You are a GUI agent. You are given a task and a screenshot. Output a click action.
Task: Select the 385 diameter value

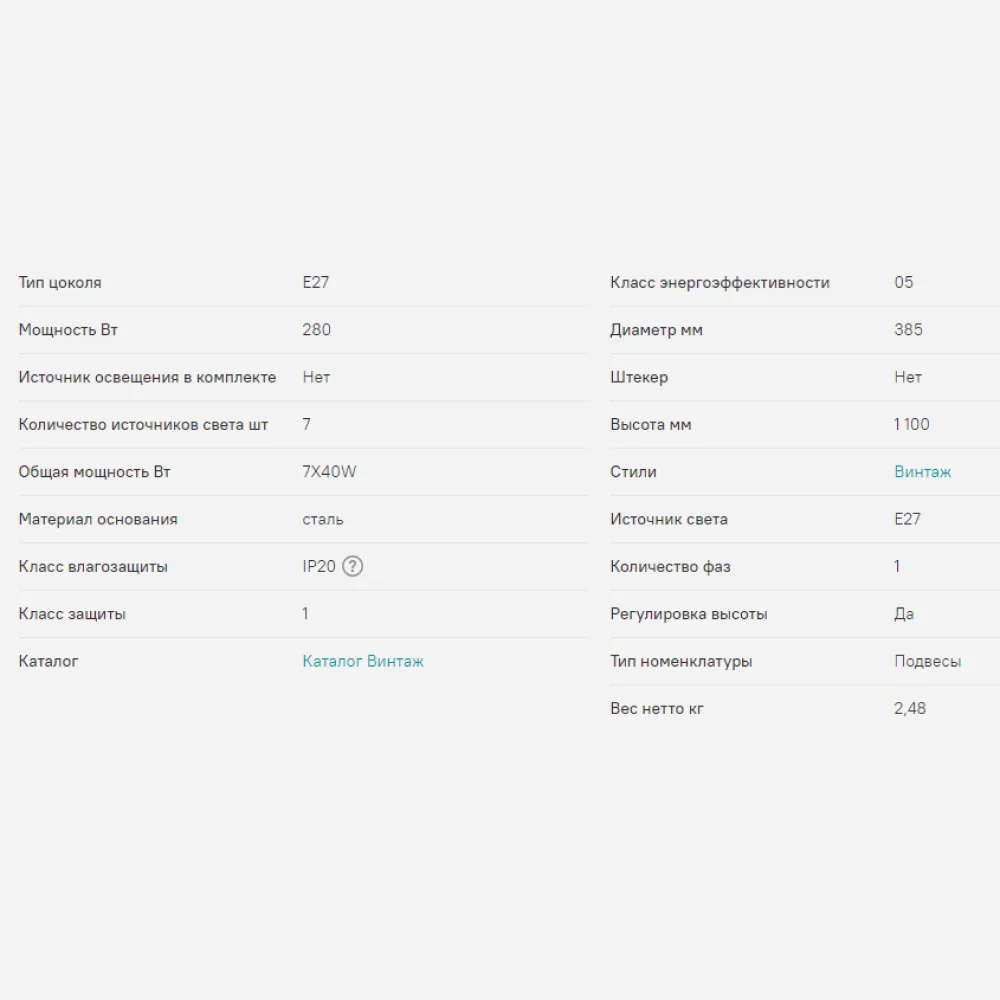pos(908,330)
